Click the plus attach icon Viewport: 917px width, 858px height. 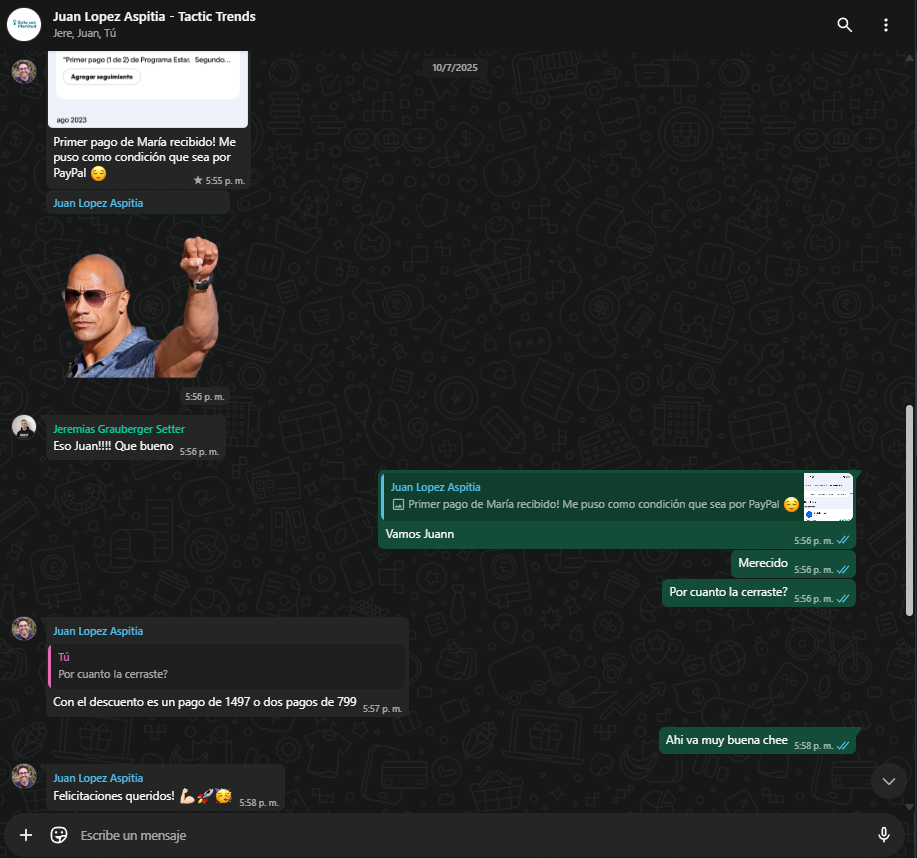26,835
